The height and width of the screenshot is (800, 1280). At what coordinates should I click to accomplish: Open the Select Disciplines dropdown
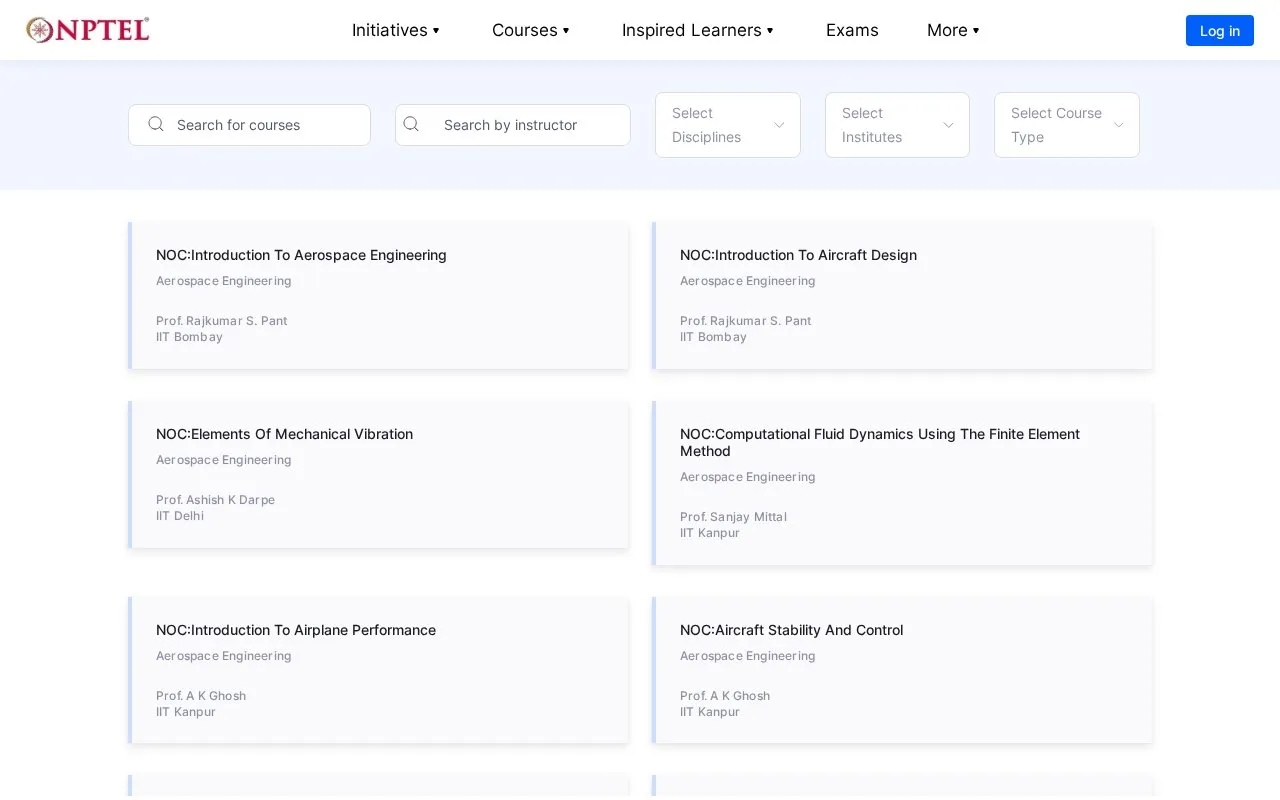pos(728,125)
